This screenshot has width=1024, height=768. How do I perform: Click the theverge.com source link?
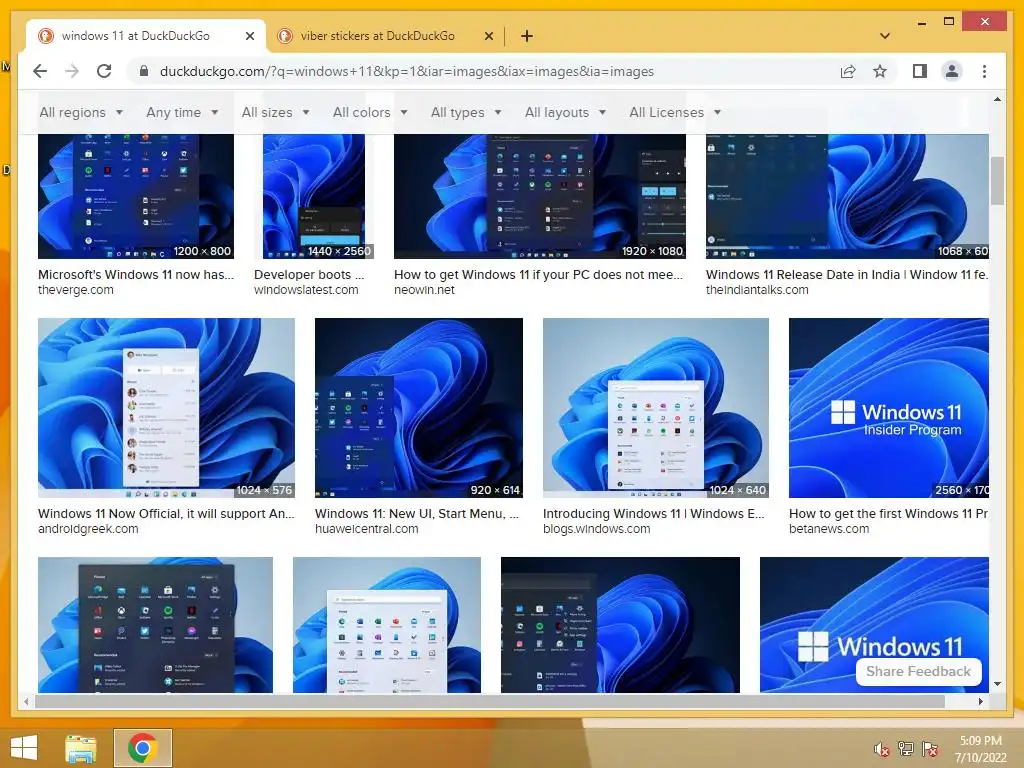76,290
